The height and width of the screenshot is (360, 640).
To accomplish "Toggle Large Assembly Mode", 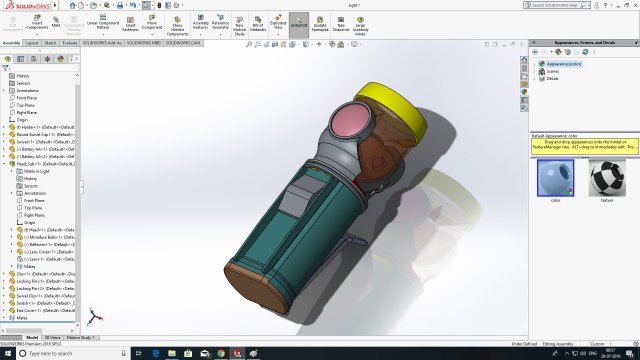I will point(360,26).
